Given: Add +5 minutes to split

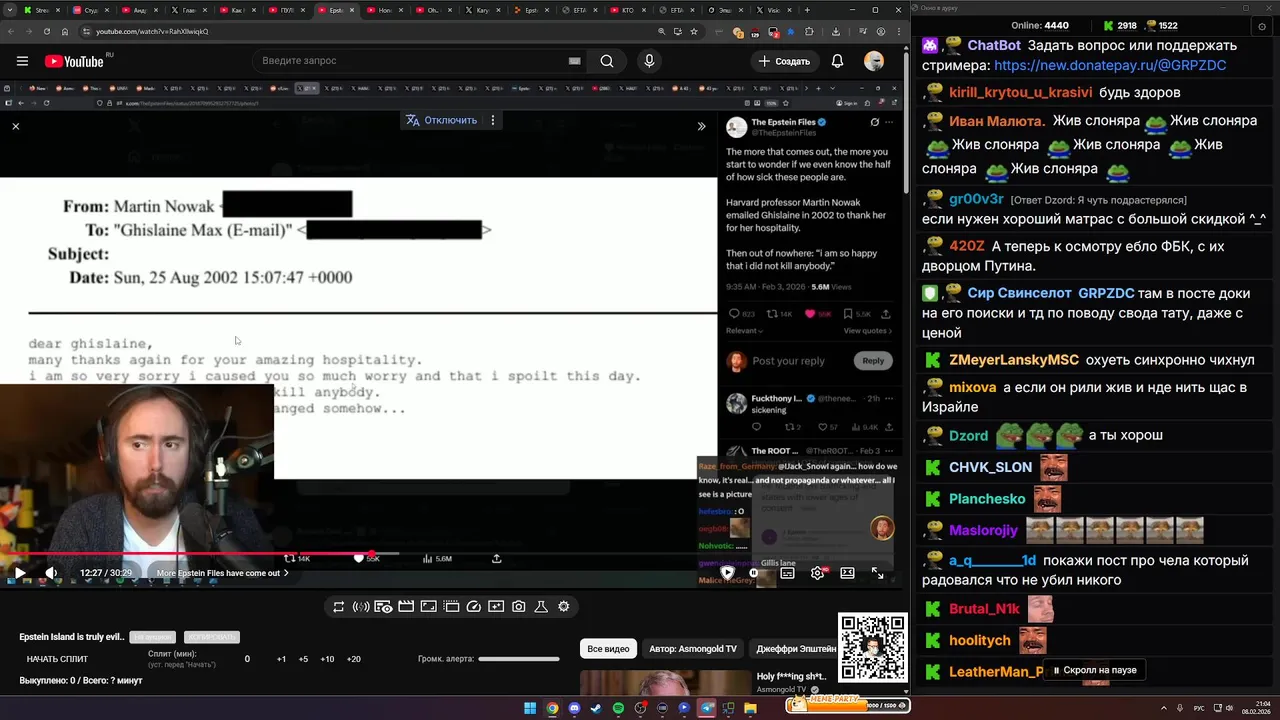Looking at the screenshot, I should point(303,659).
